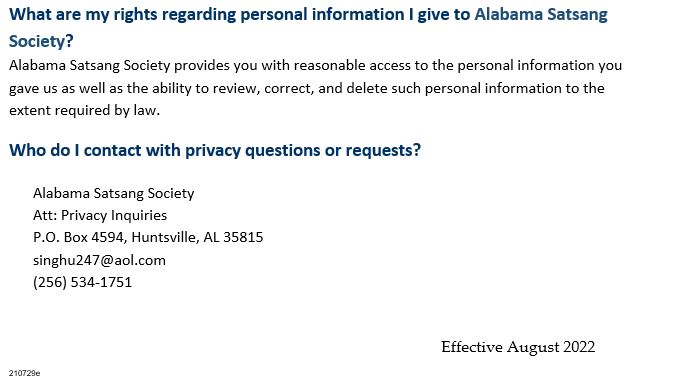Click the 'Effective August 2022' text
681x382 pixels.
pyautogui.click(x=518, y=347)
